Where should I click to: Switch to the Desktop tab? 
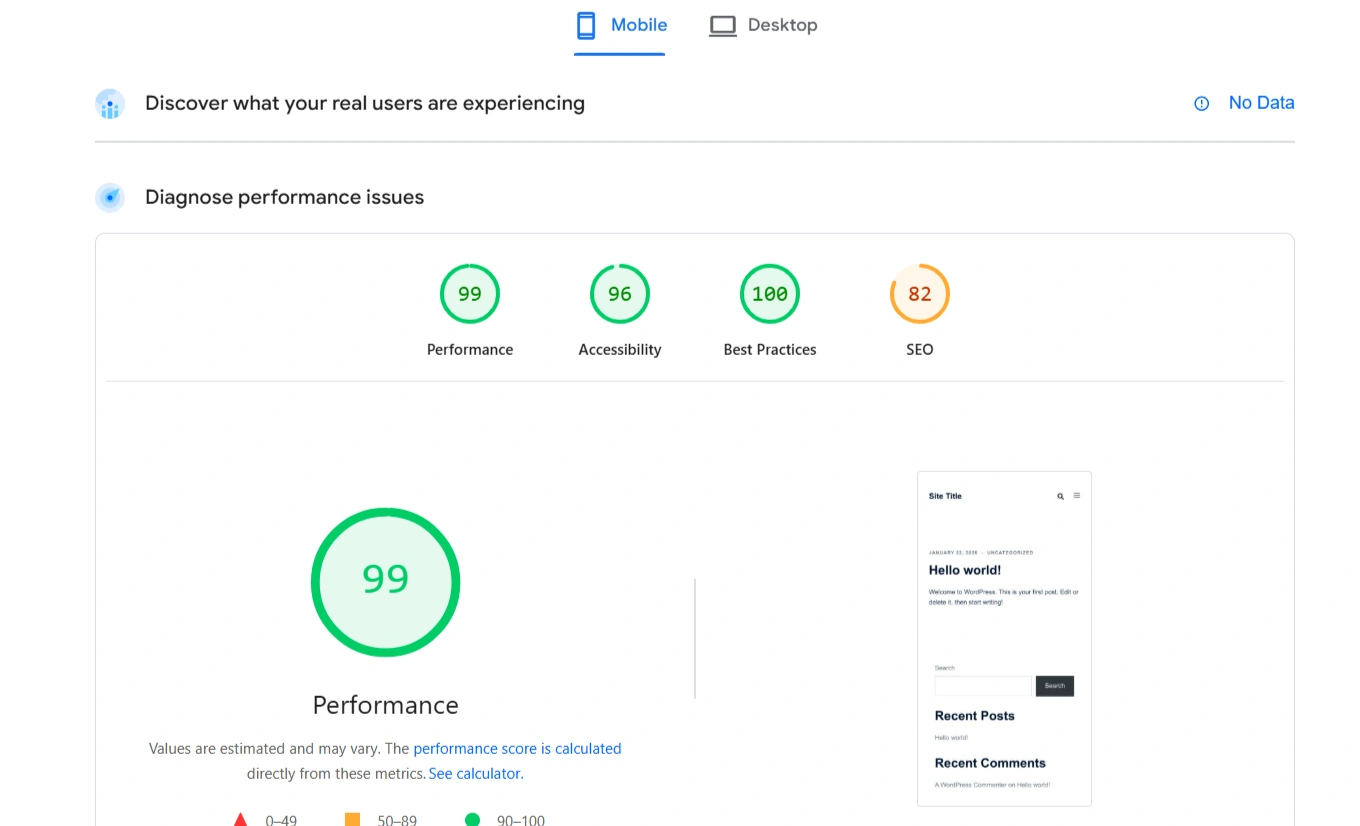763,26
